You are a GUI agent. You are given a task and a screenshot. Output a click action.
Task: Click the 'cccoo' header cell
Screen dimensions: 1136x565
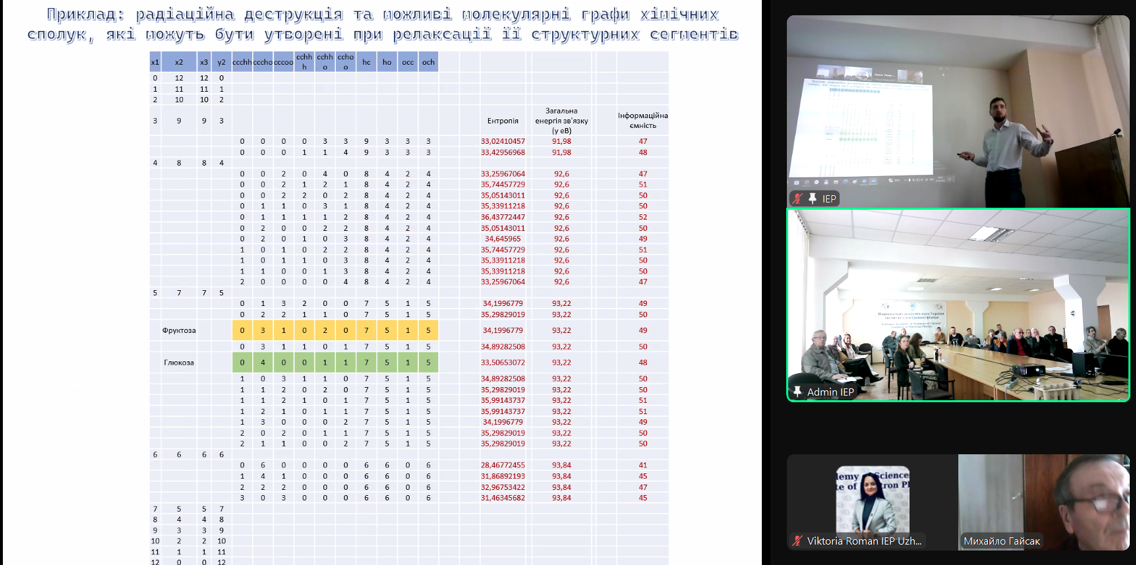pyautogui.click(x=284, y=62)
